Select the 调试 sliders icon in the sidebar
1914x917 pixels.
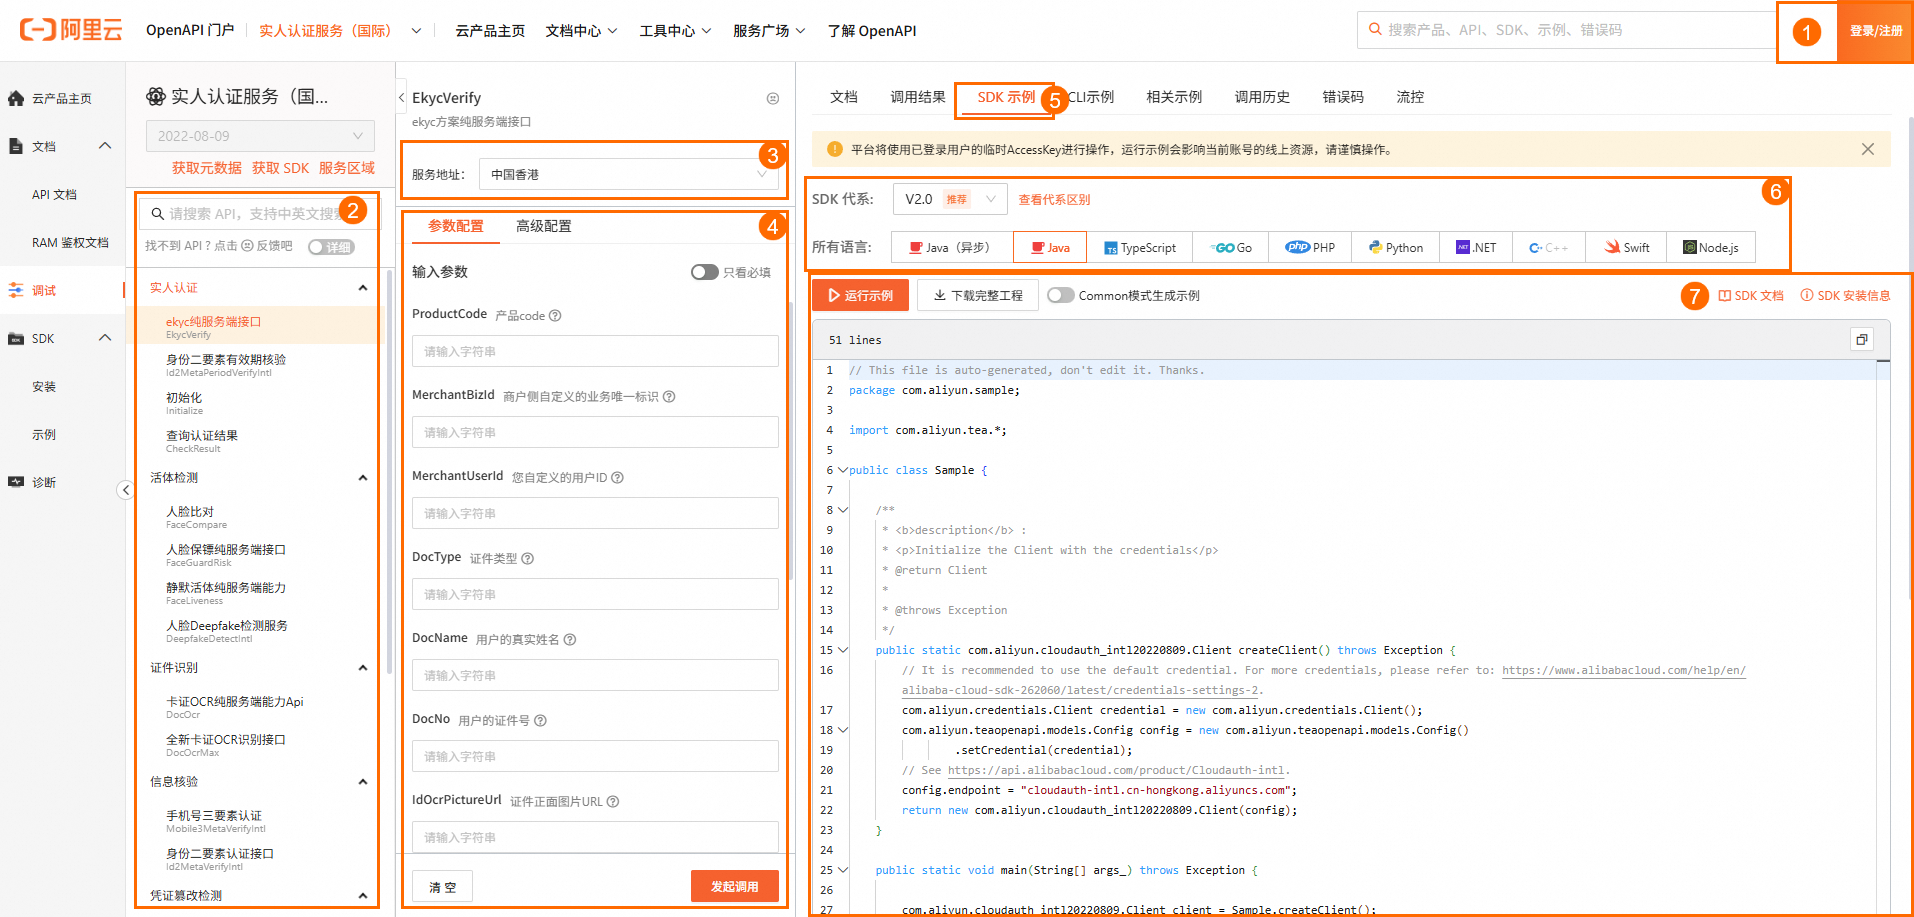(x=16, y=290)
